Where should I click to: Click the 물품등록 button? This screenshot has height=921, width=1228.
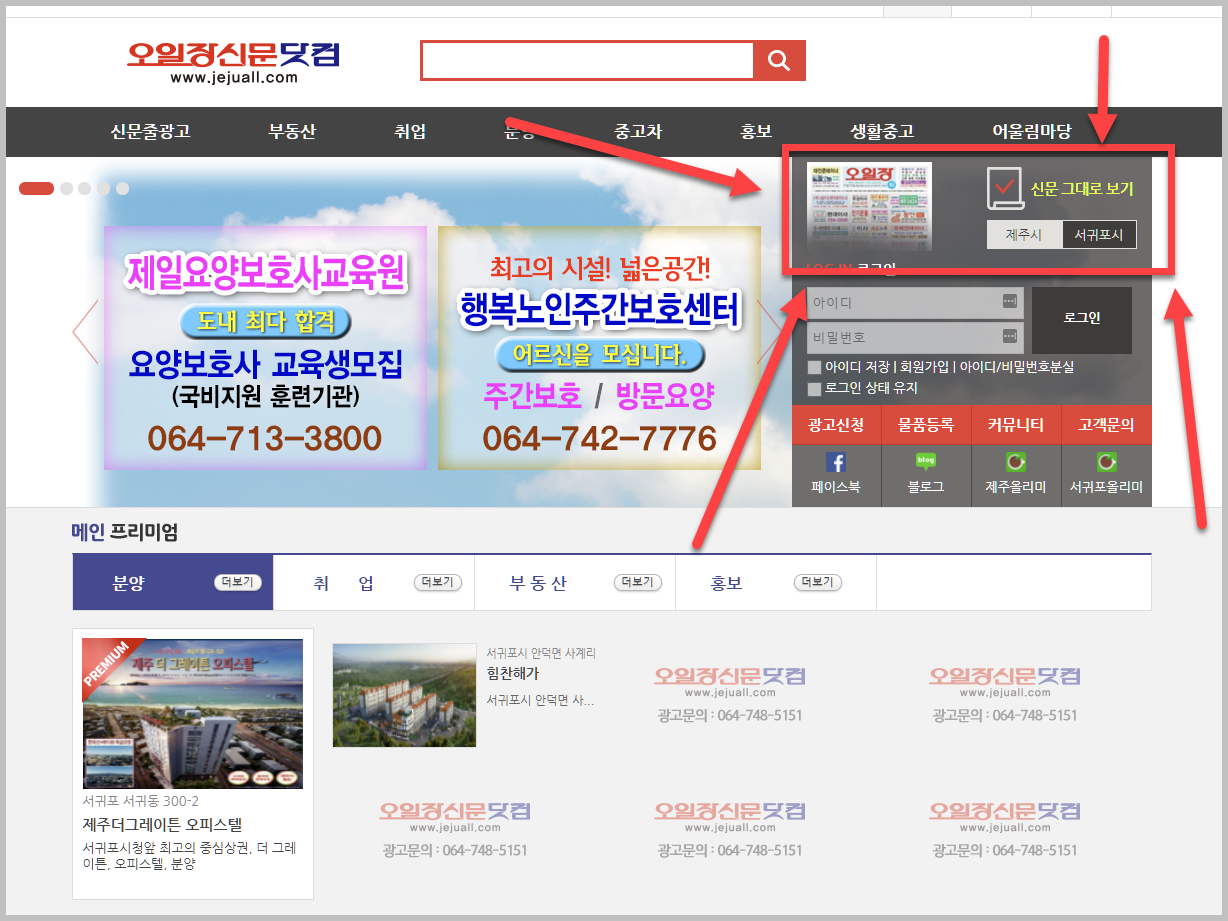tap(926, 425)
